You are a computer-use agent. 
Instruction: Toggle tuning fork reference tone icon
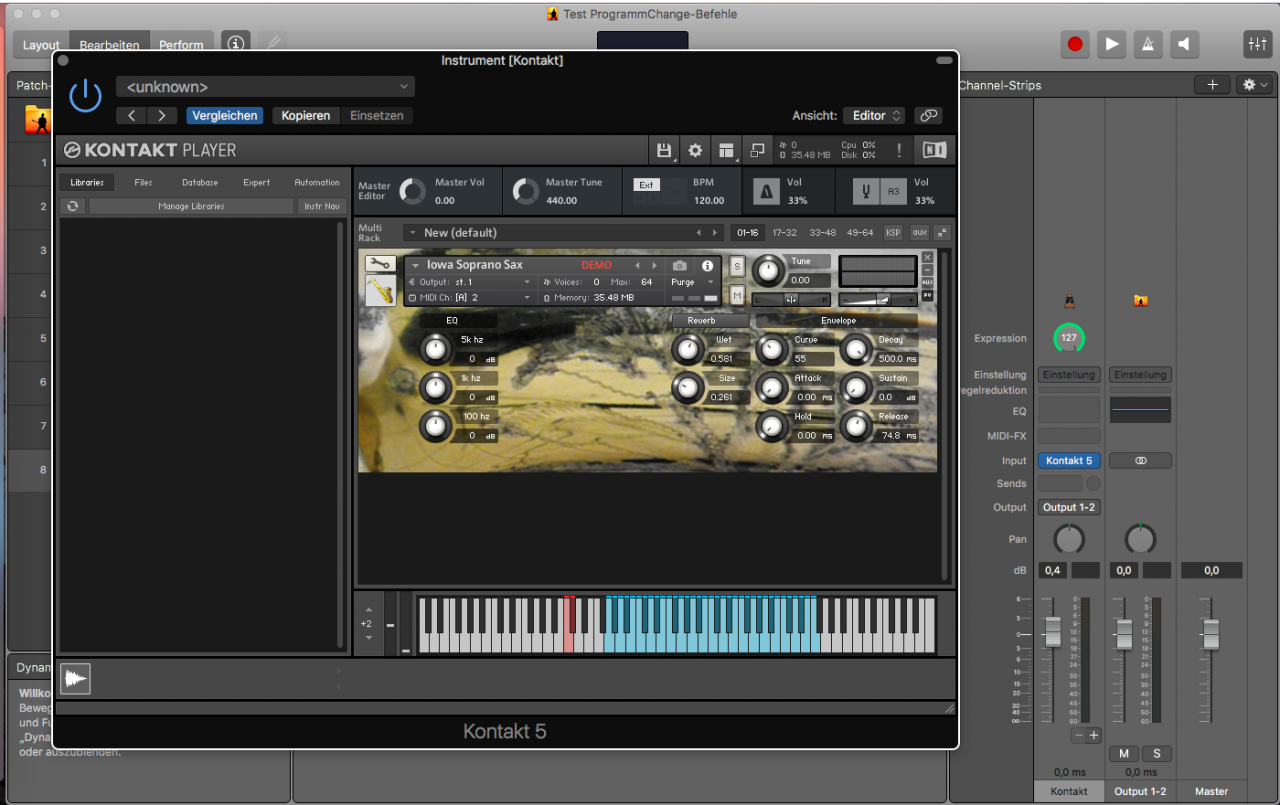point(866,191)
